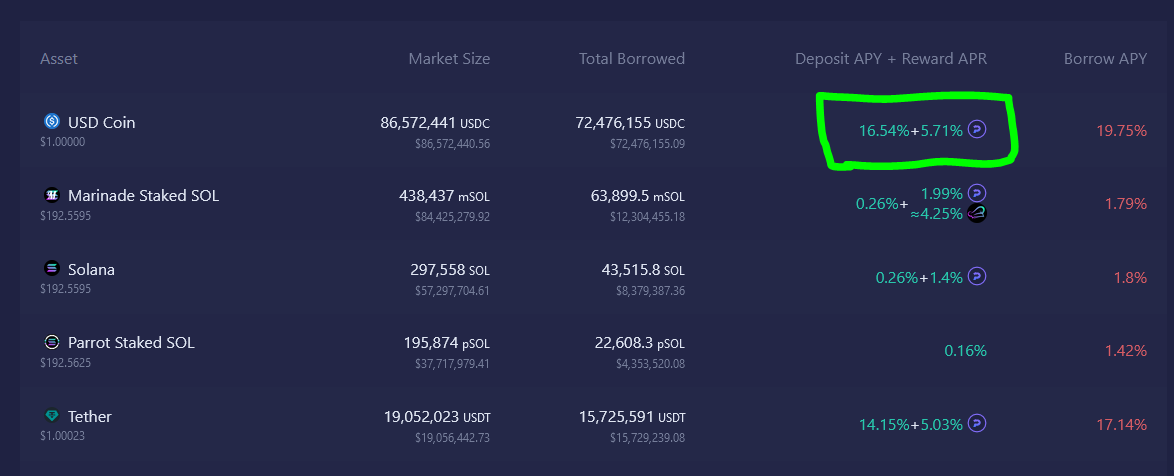Click the 438,437 mSOL market size
Viewport: 1174px width, 476px height.
click(x=445, y=196)
